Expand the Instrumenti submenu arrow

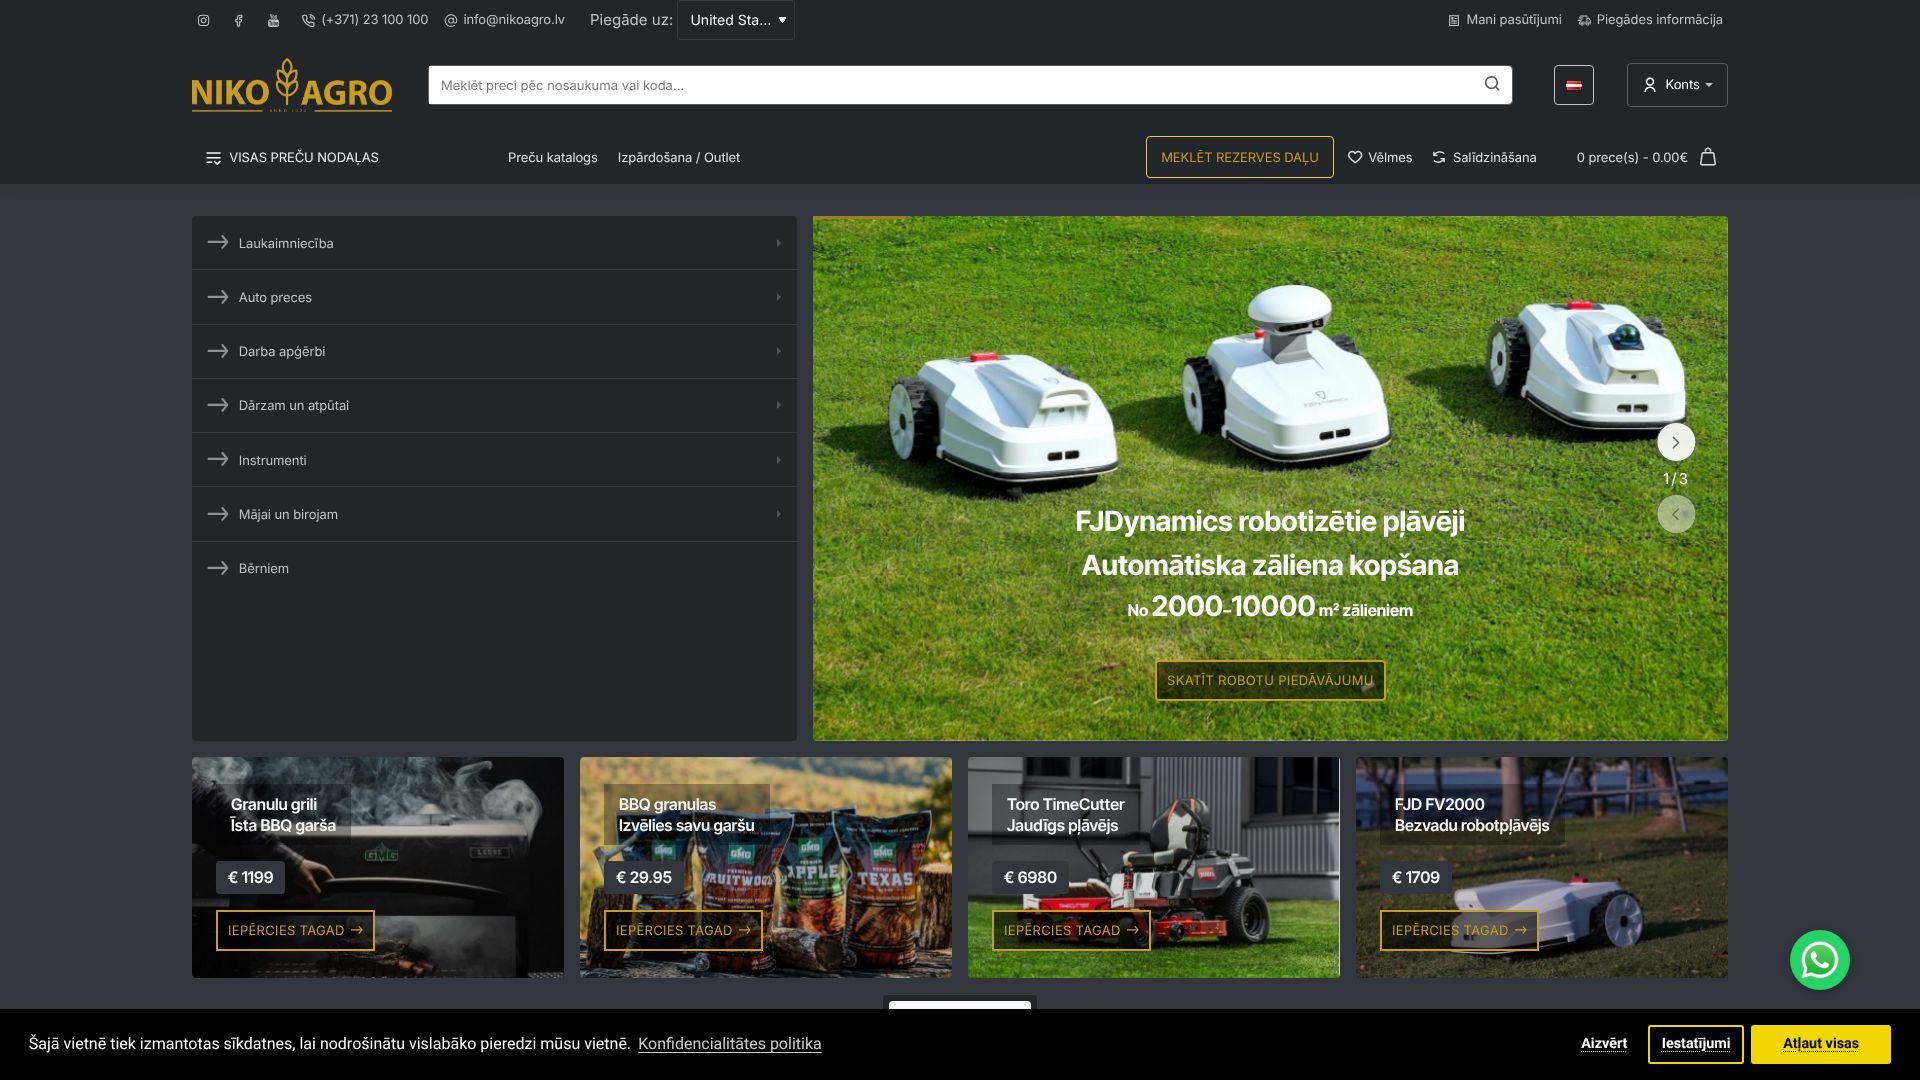point(778,460)
